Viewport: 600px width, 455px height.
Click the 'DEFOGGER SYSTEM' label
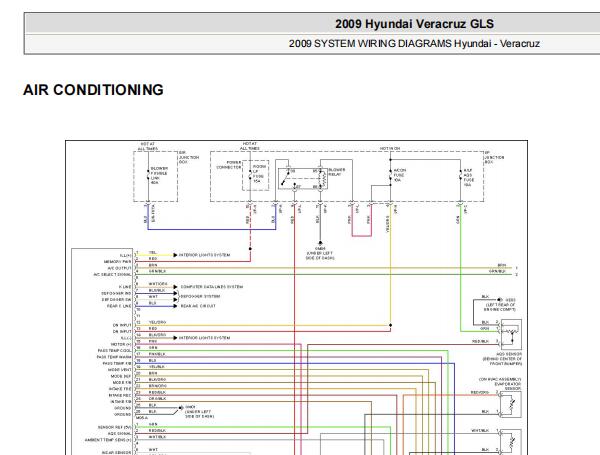click(200, 296)
